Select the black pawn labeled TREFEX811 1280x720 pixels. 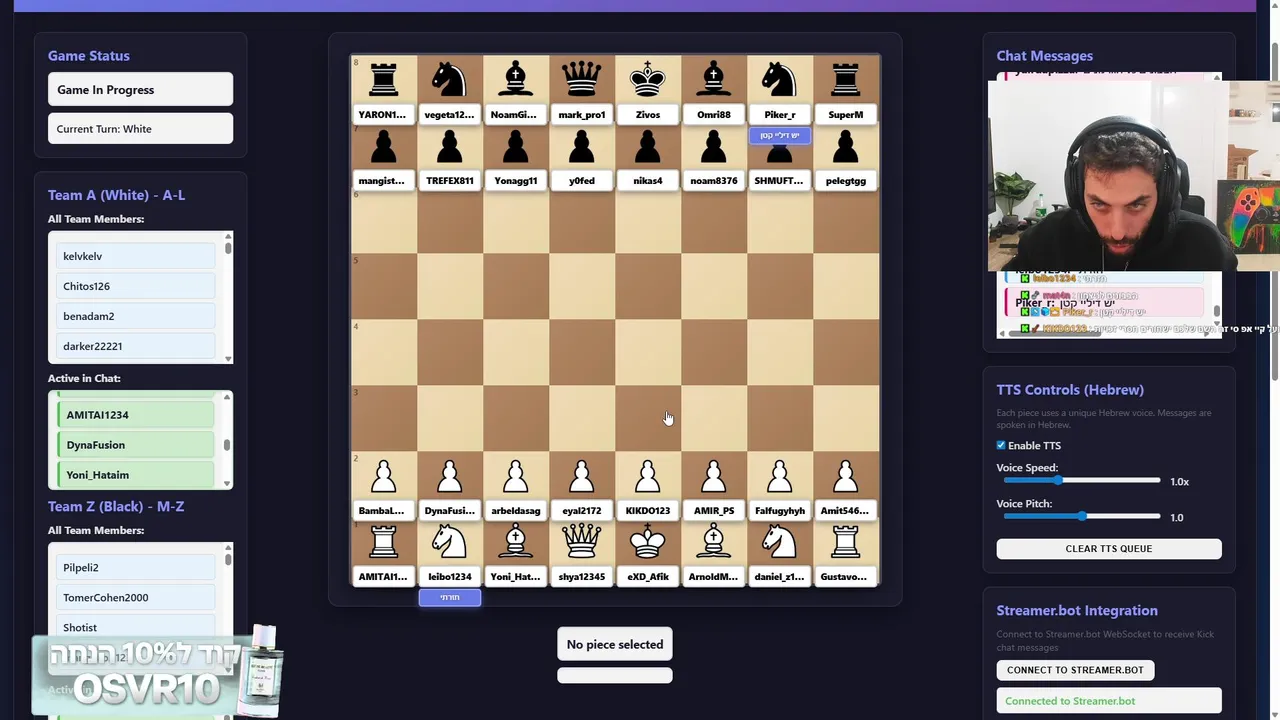click(449, 146)
